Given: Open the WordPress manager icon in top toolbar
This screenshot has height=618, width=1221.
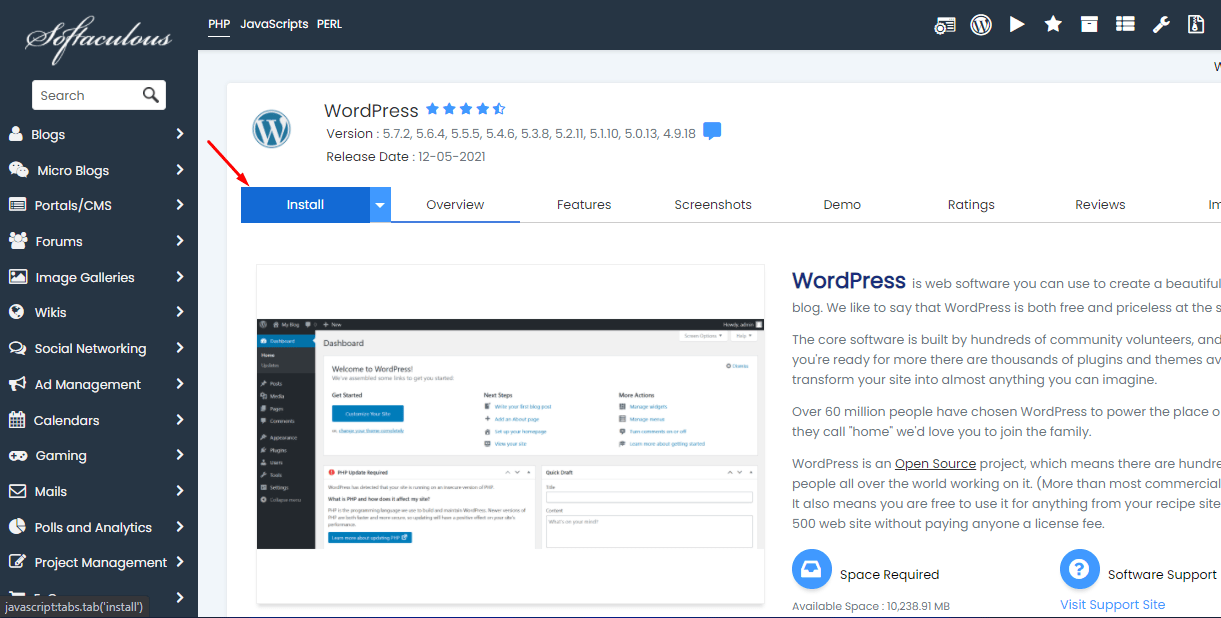Looking at the screenshot, I should point(981,25).
